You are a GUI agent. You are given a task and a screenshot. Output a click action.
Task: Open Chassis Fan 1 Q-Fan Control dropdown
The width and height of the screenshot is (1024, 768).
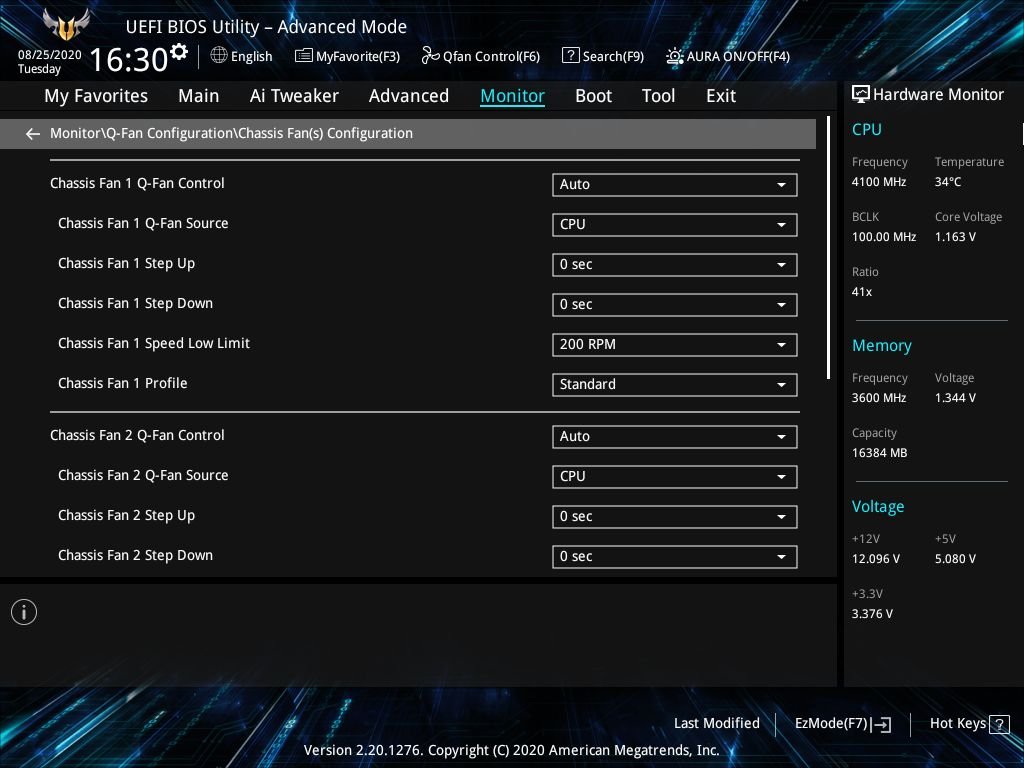coord(674,185)
